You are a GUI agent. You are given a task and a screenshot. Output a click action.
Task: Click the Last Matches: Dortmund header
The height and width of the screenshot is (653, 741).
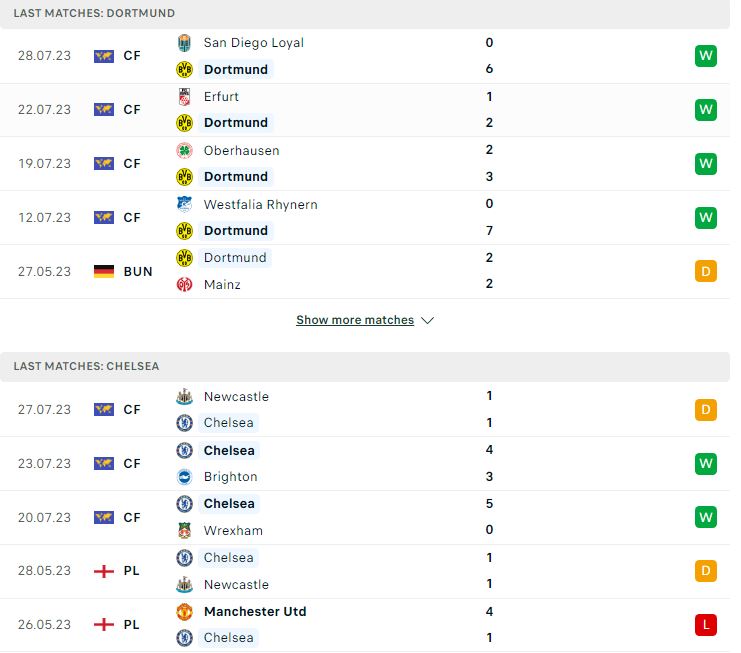coord(365,14)
